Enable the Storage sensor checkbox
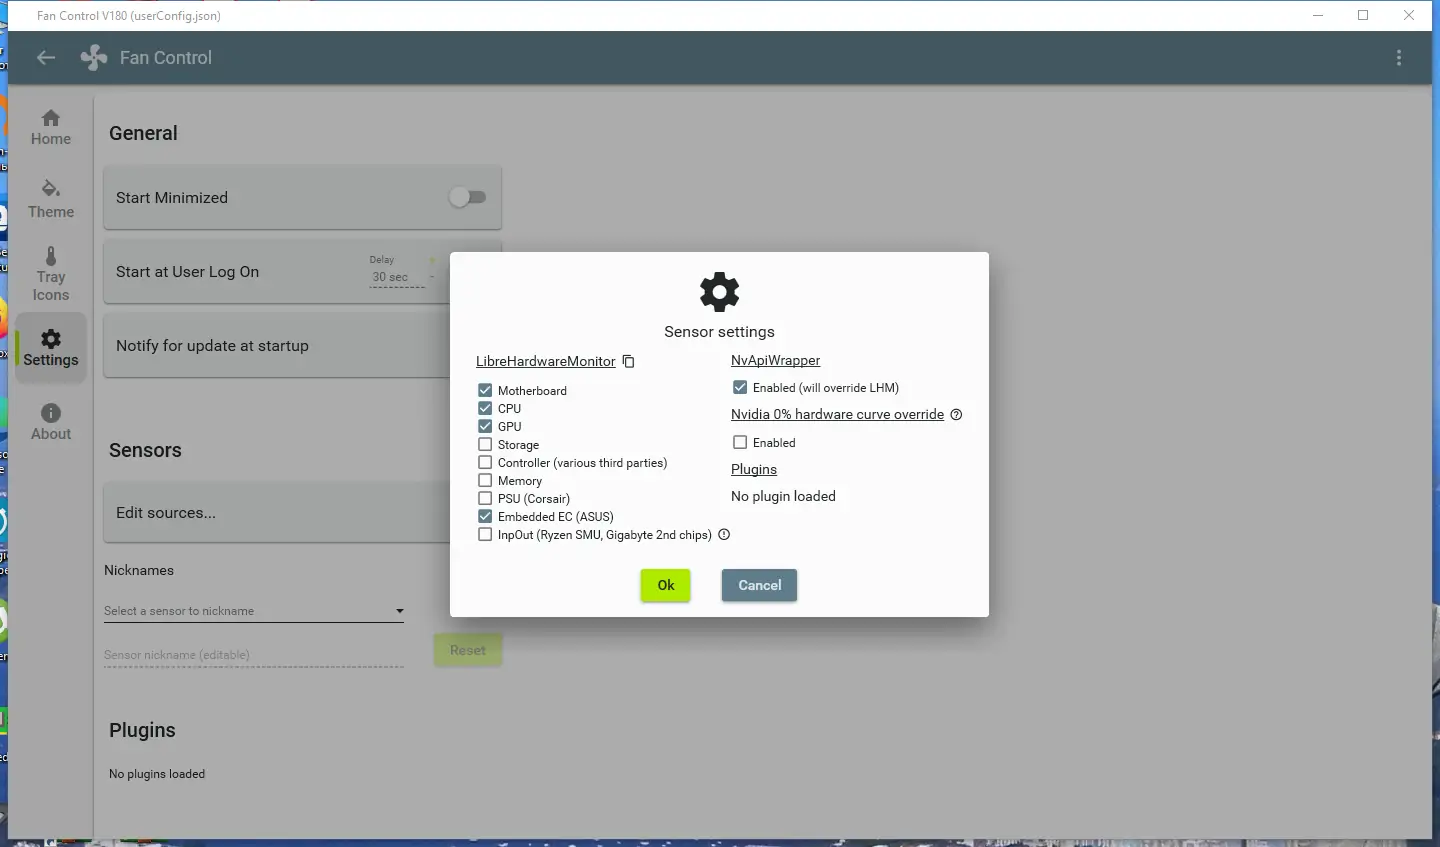This screenshot has width=1440, height=847. tap(485, 444)
